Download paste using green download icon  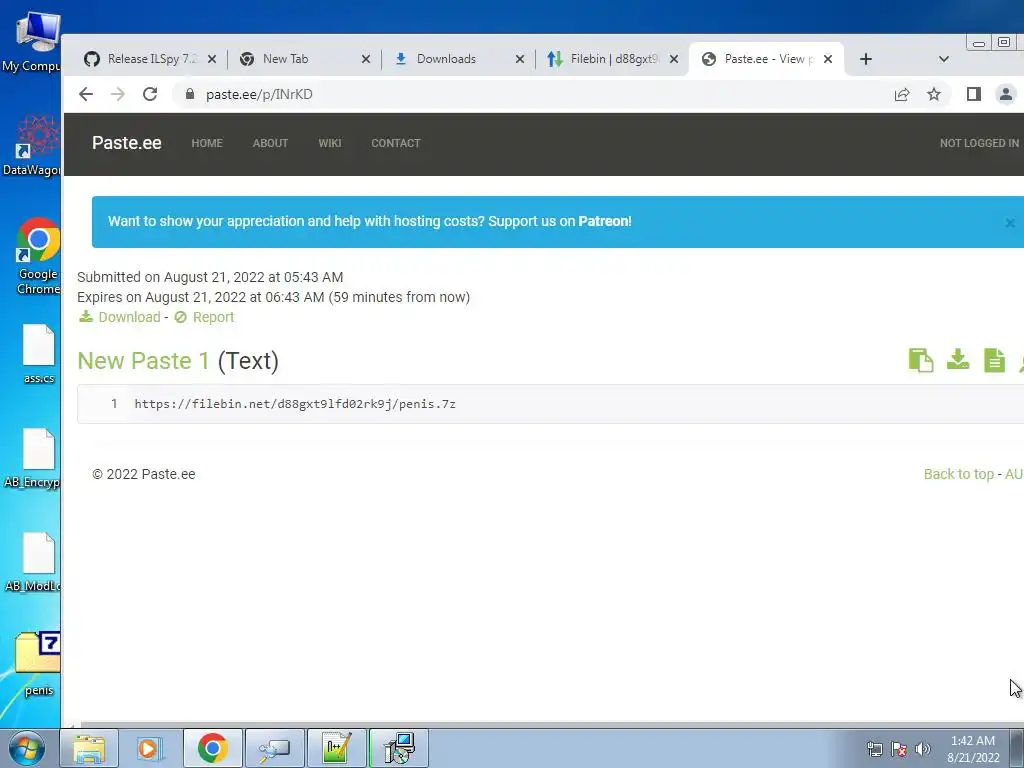958,359
